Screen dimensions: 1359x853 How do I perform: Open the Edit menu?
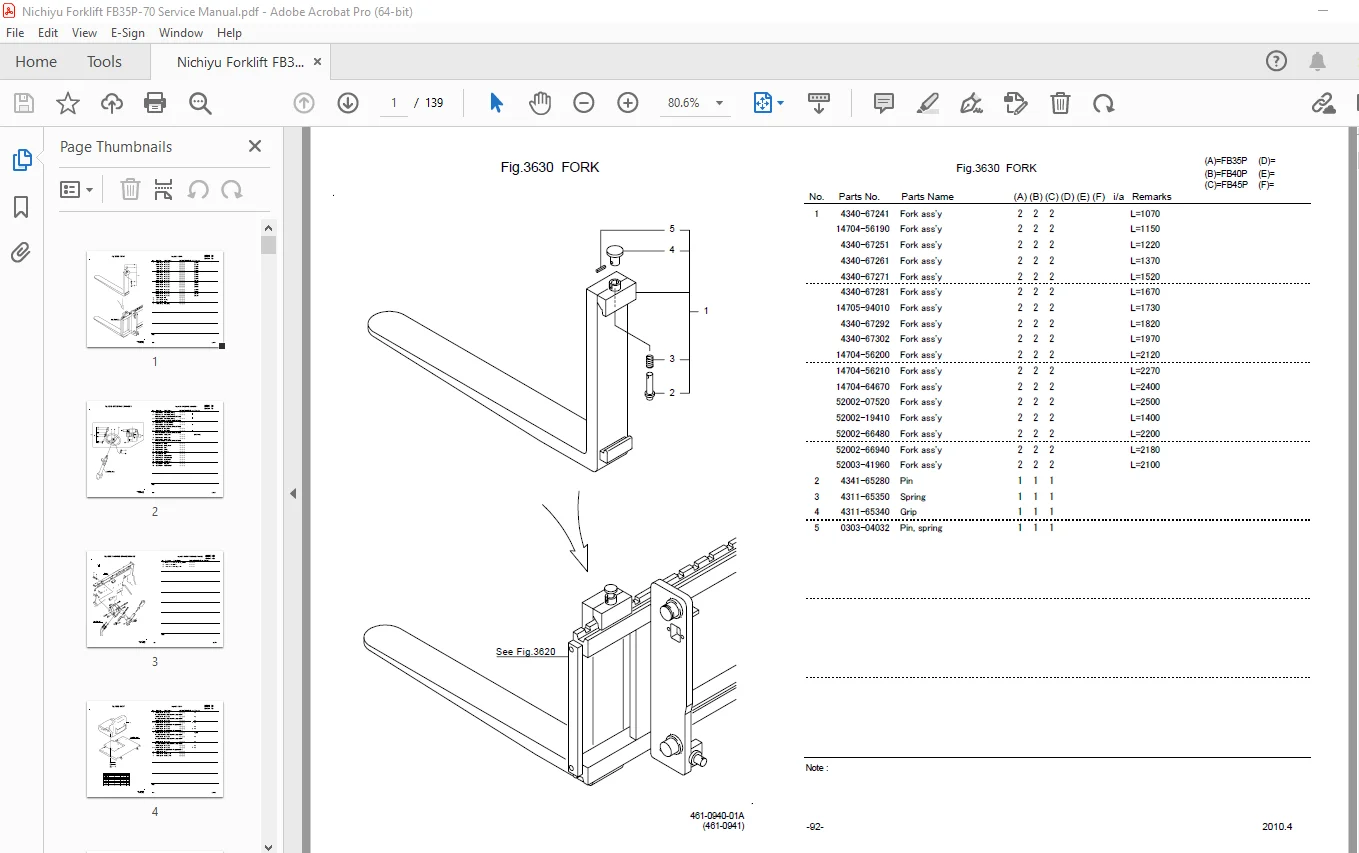pos(48,33)
